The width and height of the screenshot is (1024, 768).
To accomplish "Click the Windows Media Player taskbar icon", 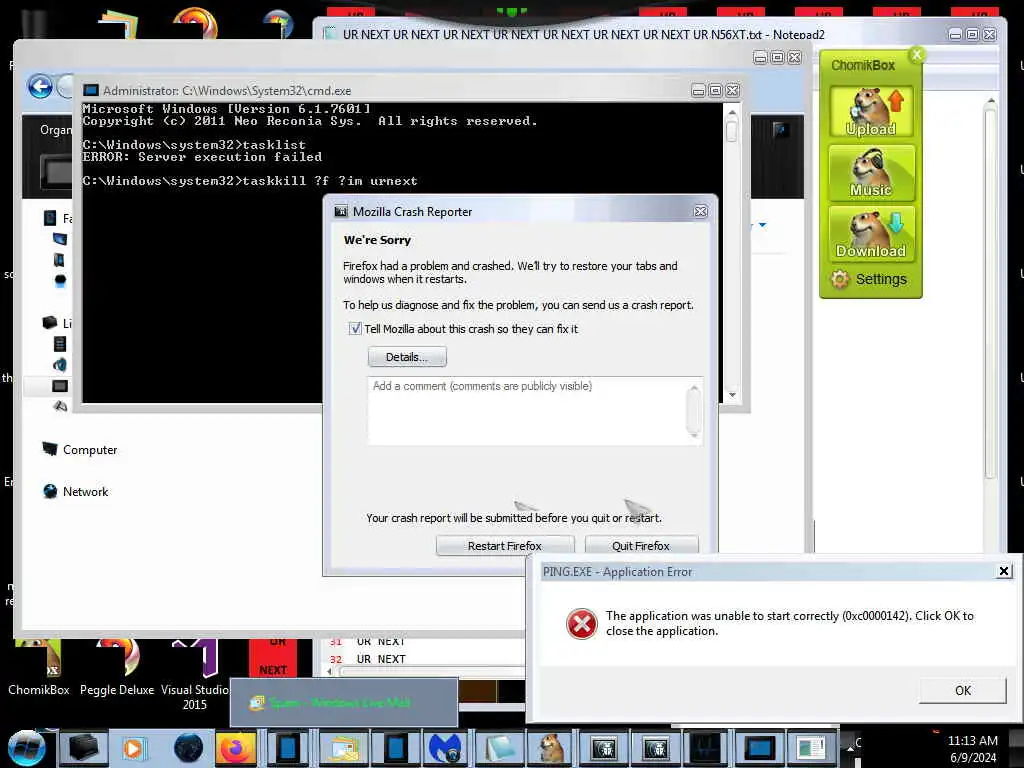I will (133, 748).
